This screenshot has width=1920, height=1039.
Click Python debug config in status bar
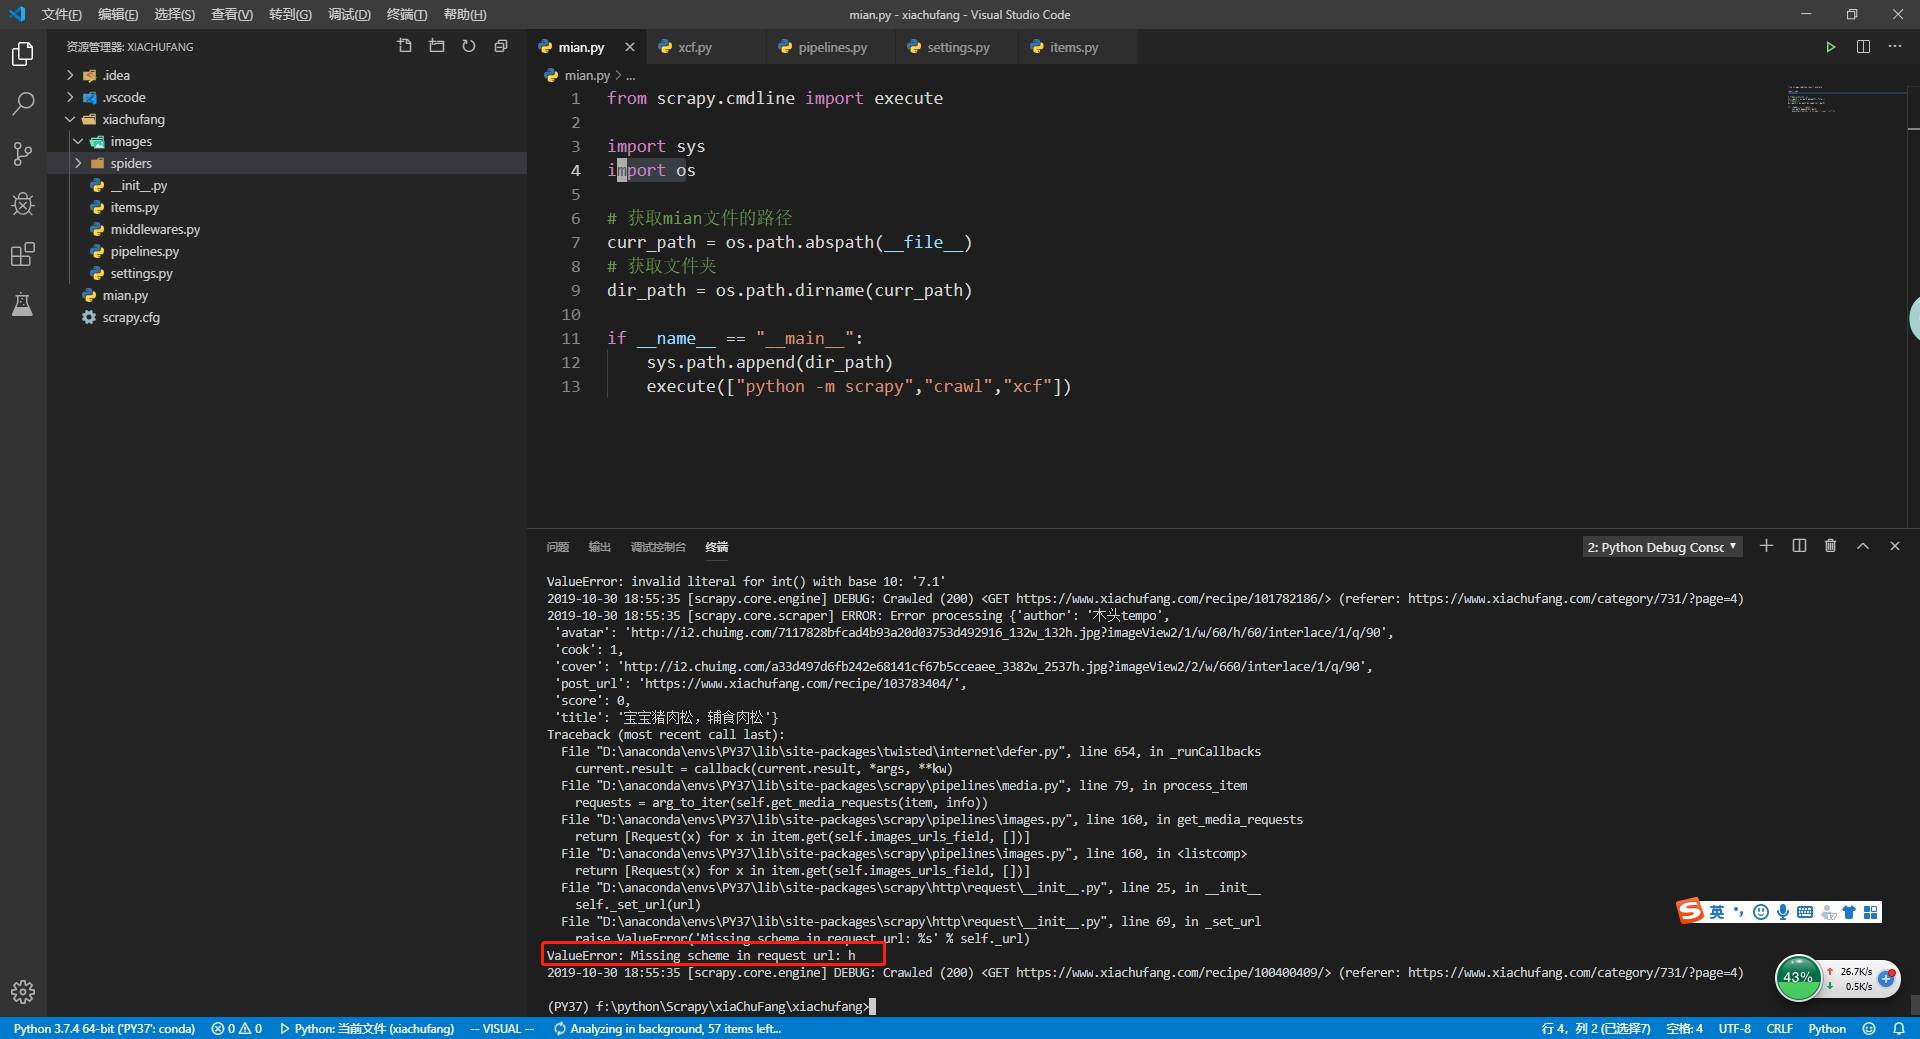(366, 1028)
